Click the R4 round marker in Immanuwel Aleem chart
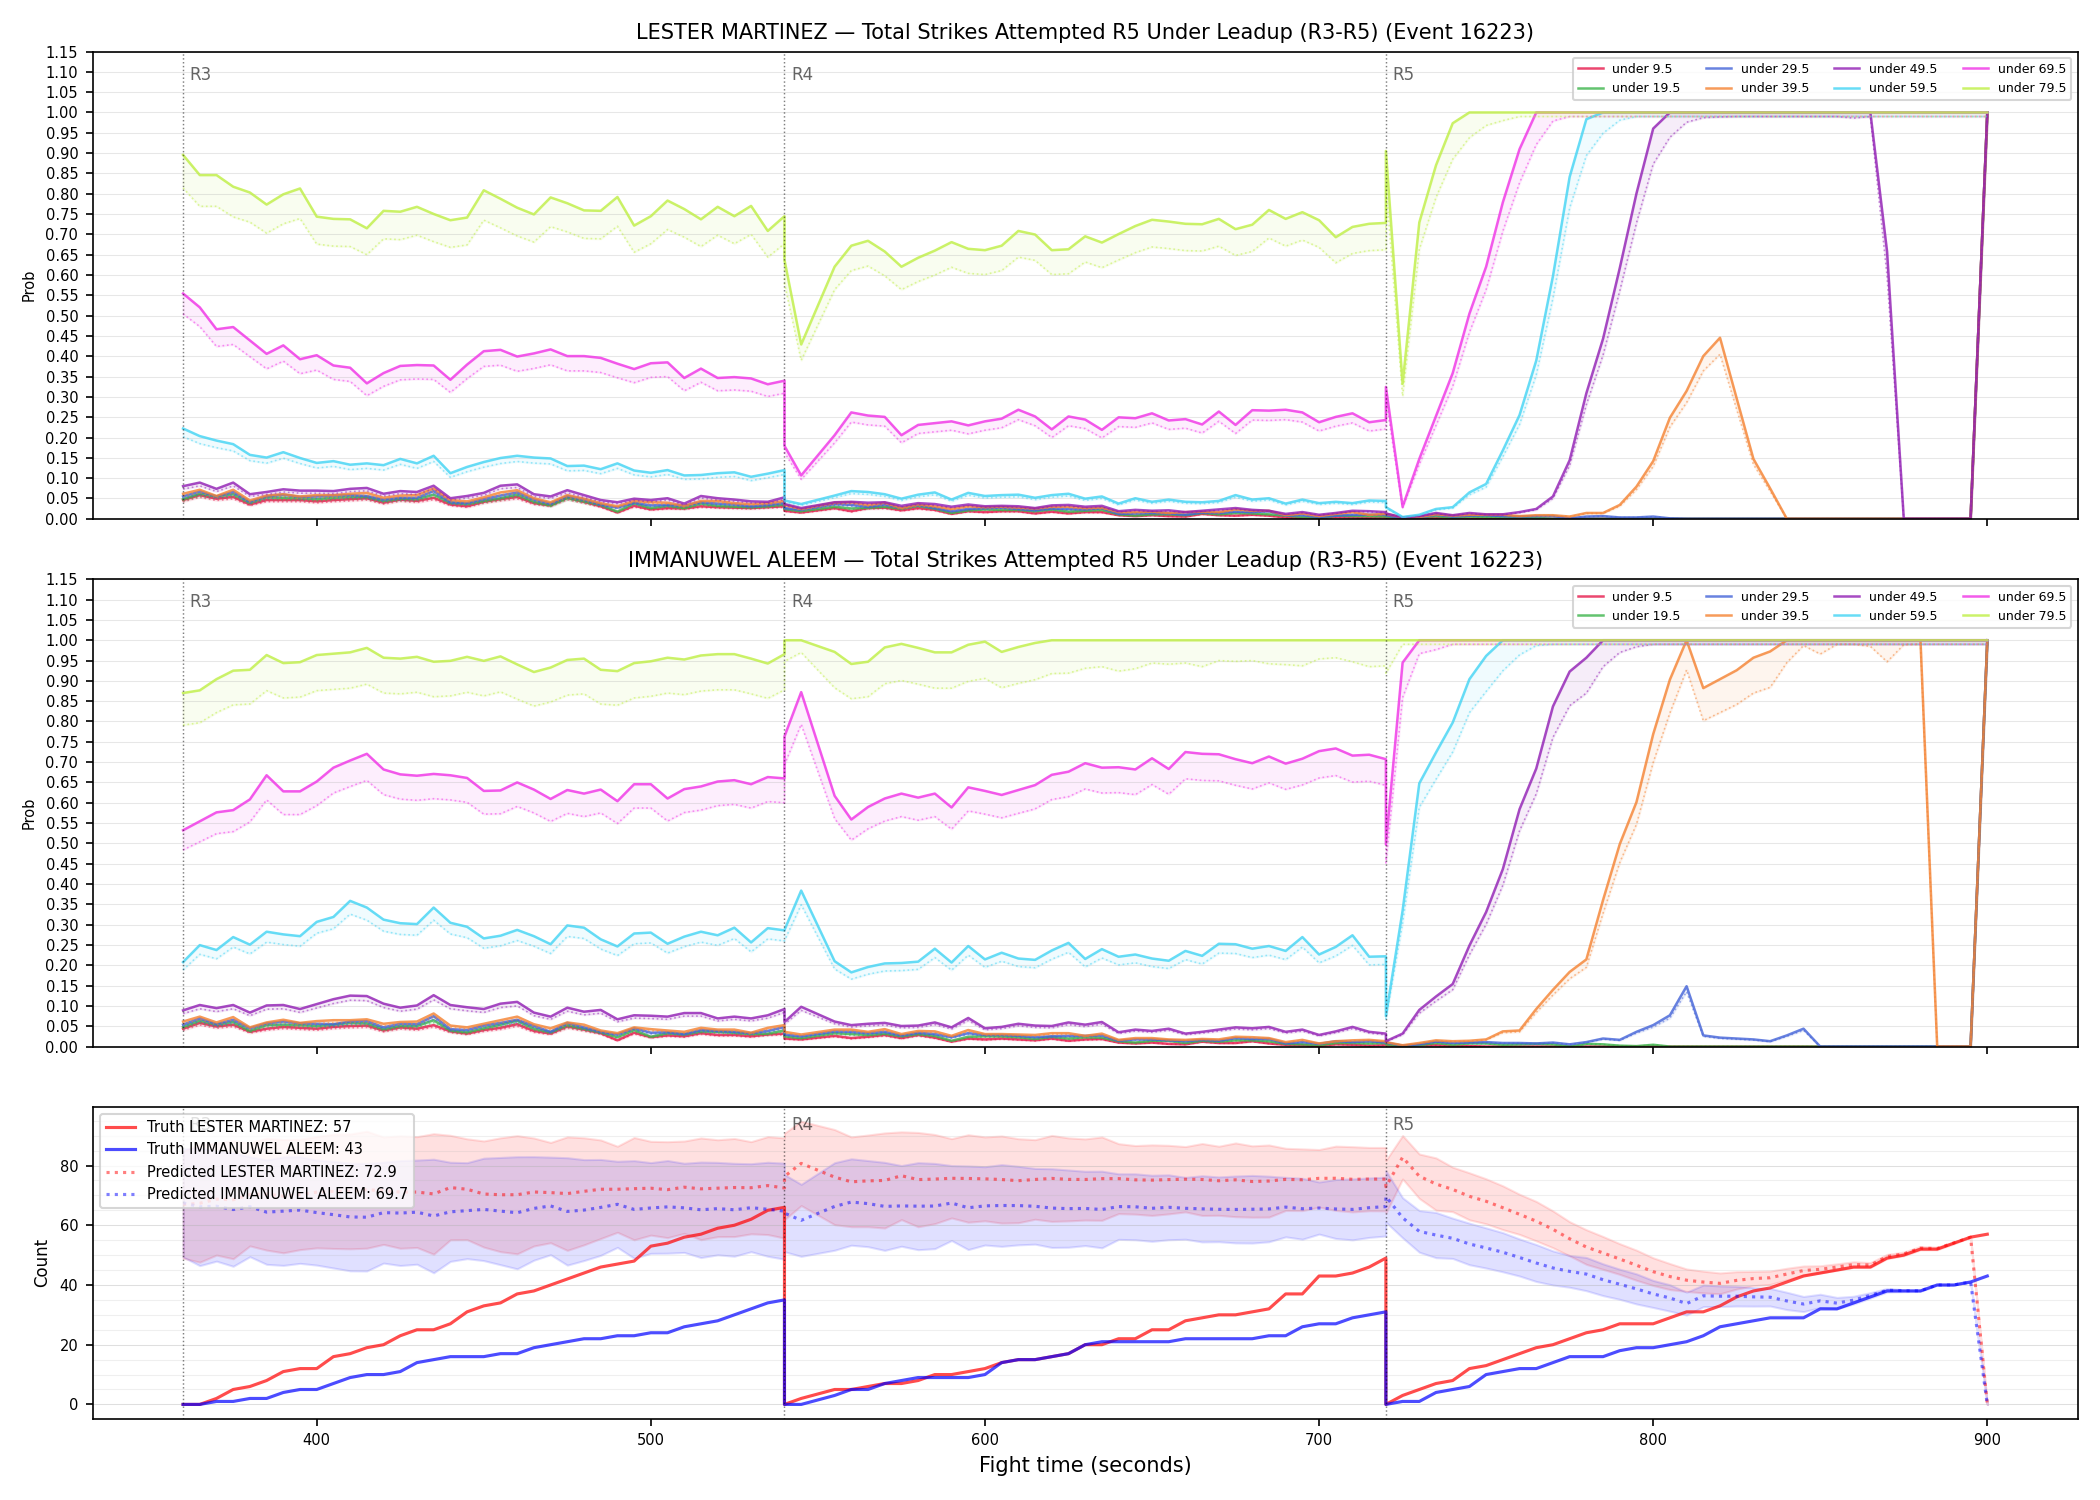 (802, 601)
